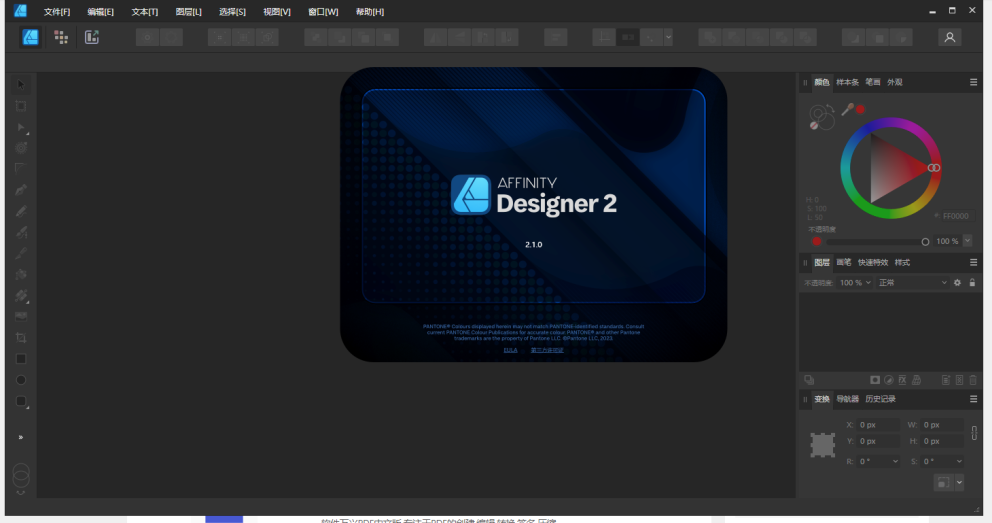Add a pixel layer icon

pyautogui.click(x=959, y=380)
